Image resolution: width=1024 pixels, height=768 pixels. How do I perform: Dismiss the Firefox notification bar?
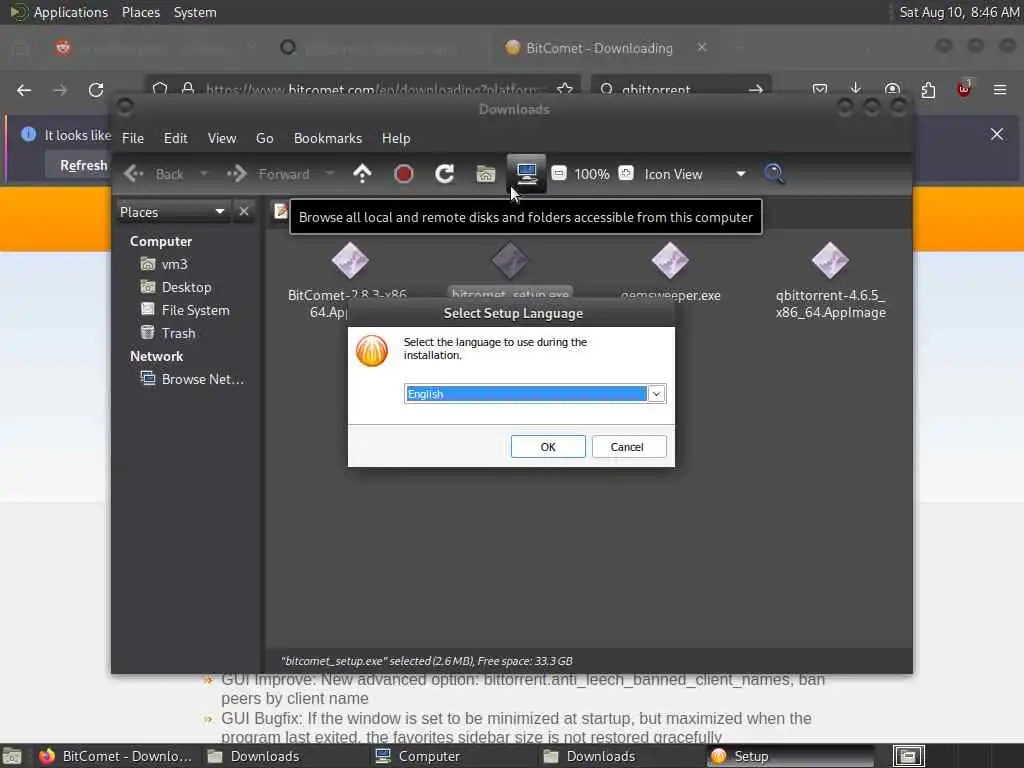[x=997, y=135]
